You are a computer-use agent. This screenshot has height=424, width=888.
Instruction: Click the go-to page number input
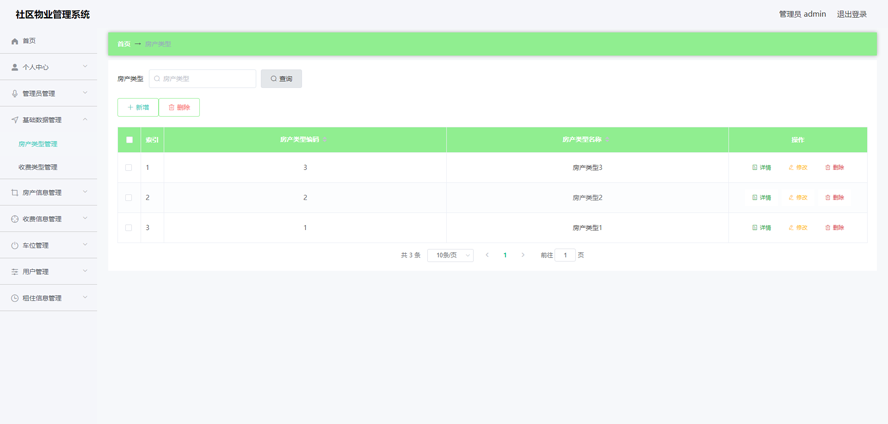pos(565,255)
